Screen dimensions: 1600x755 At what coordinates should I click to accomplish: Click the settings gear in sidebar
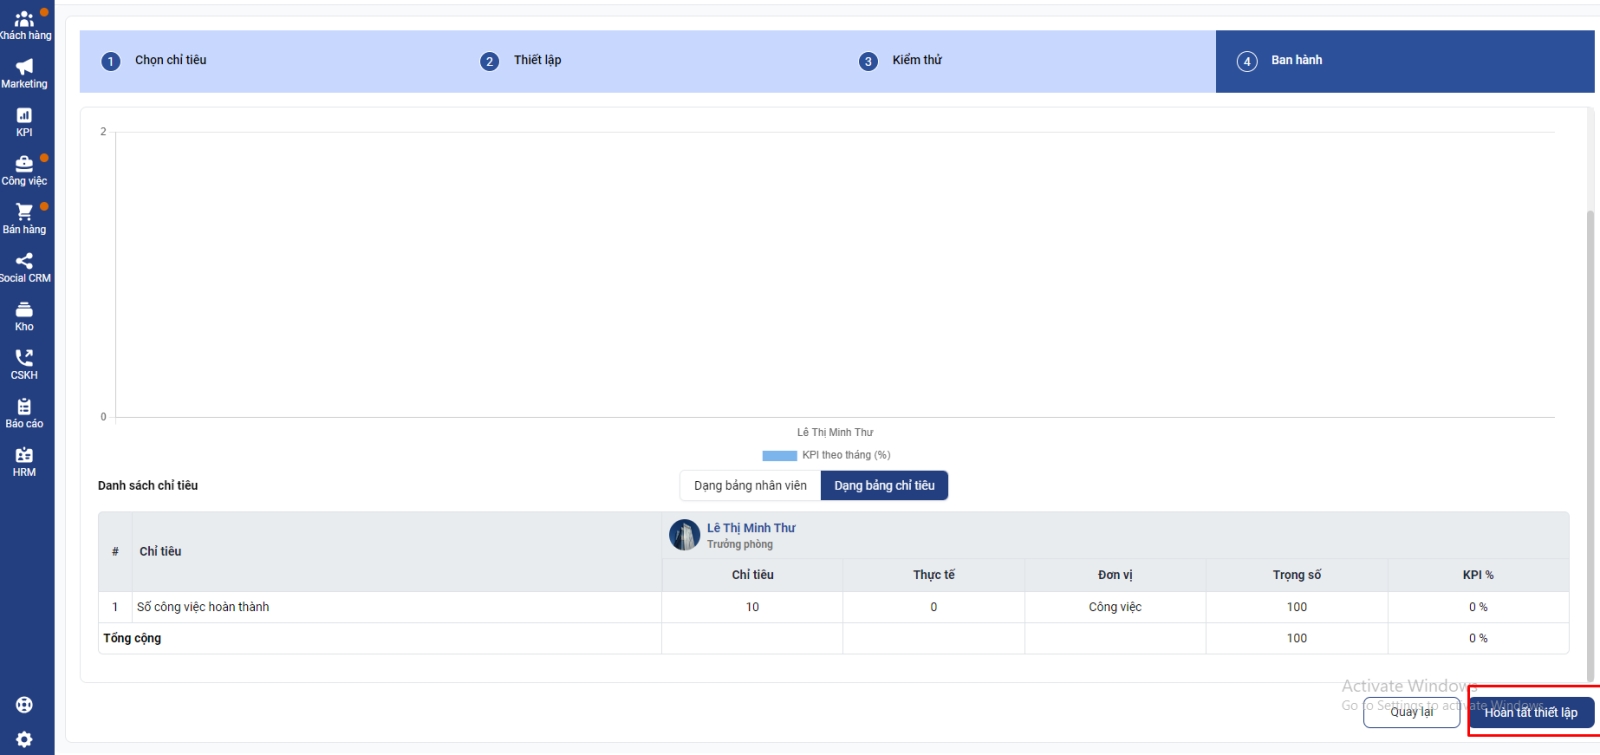[24, 739]
